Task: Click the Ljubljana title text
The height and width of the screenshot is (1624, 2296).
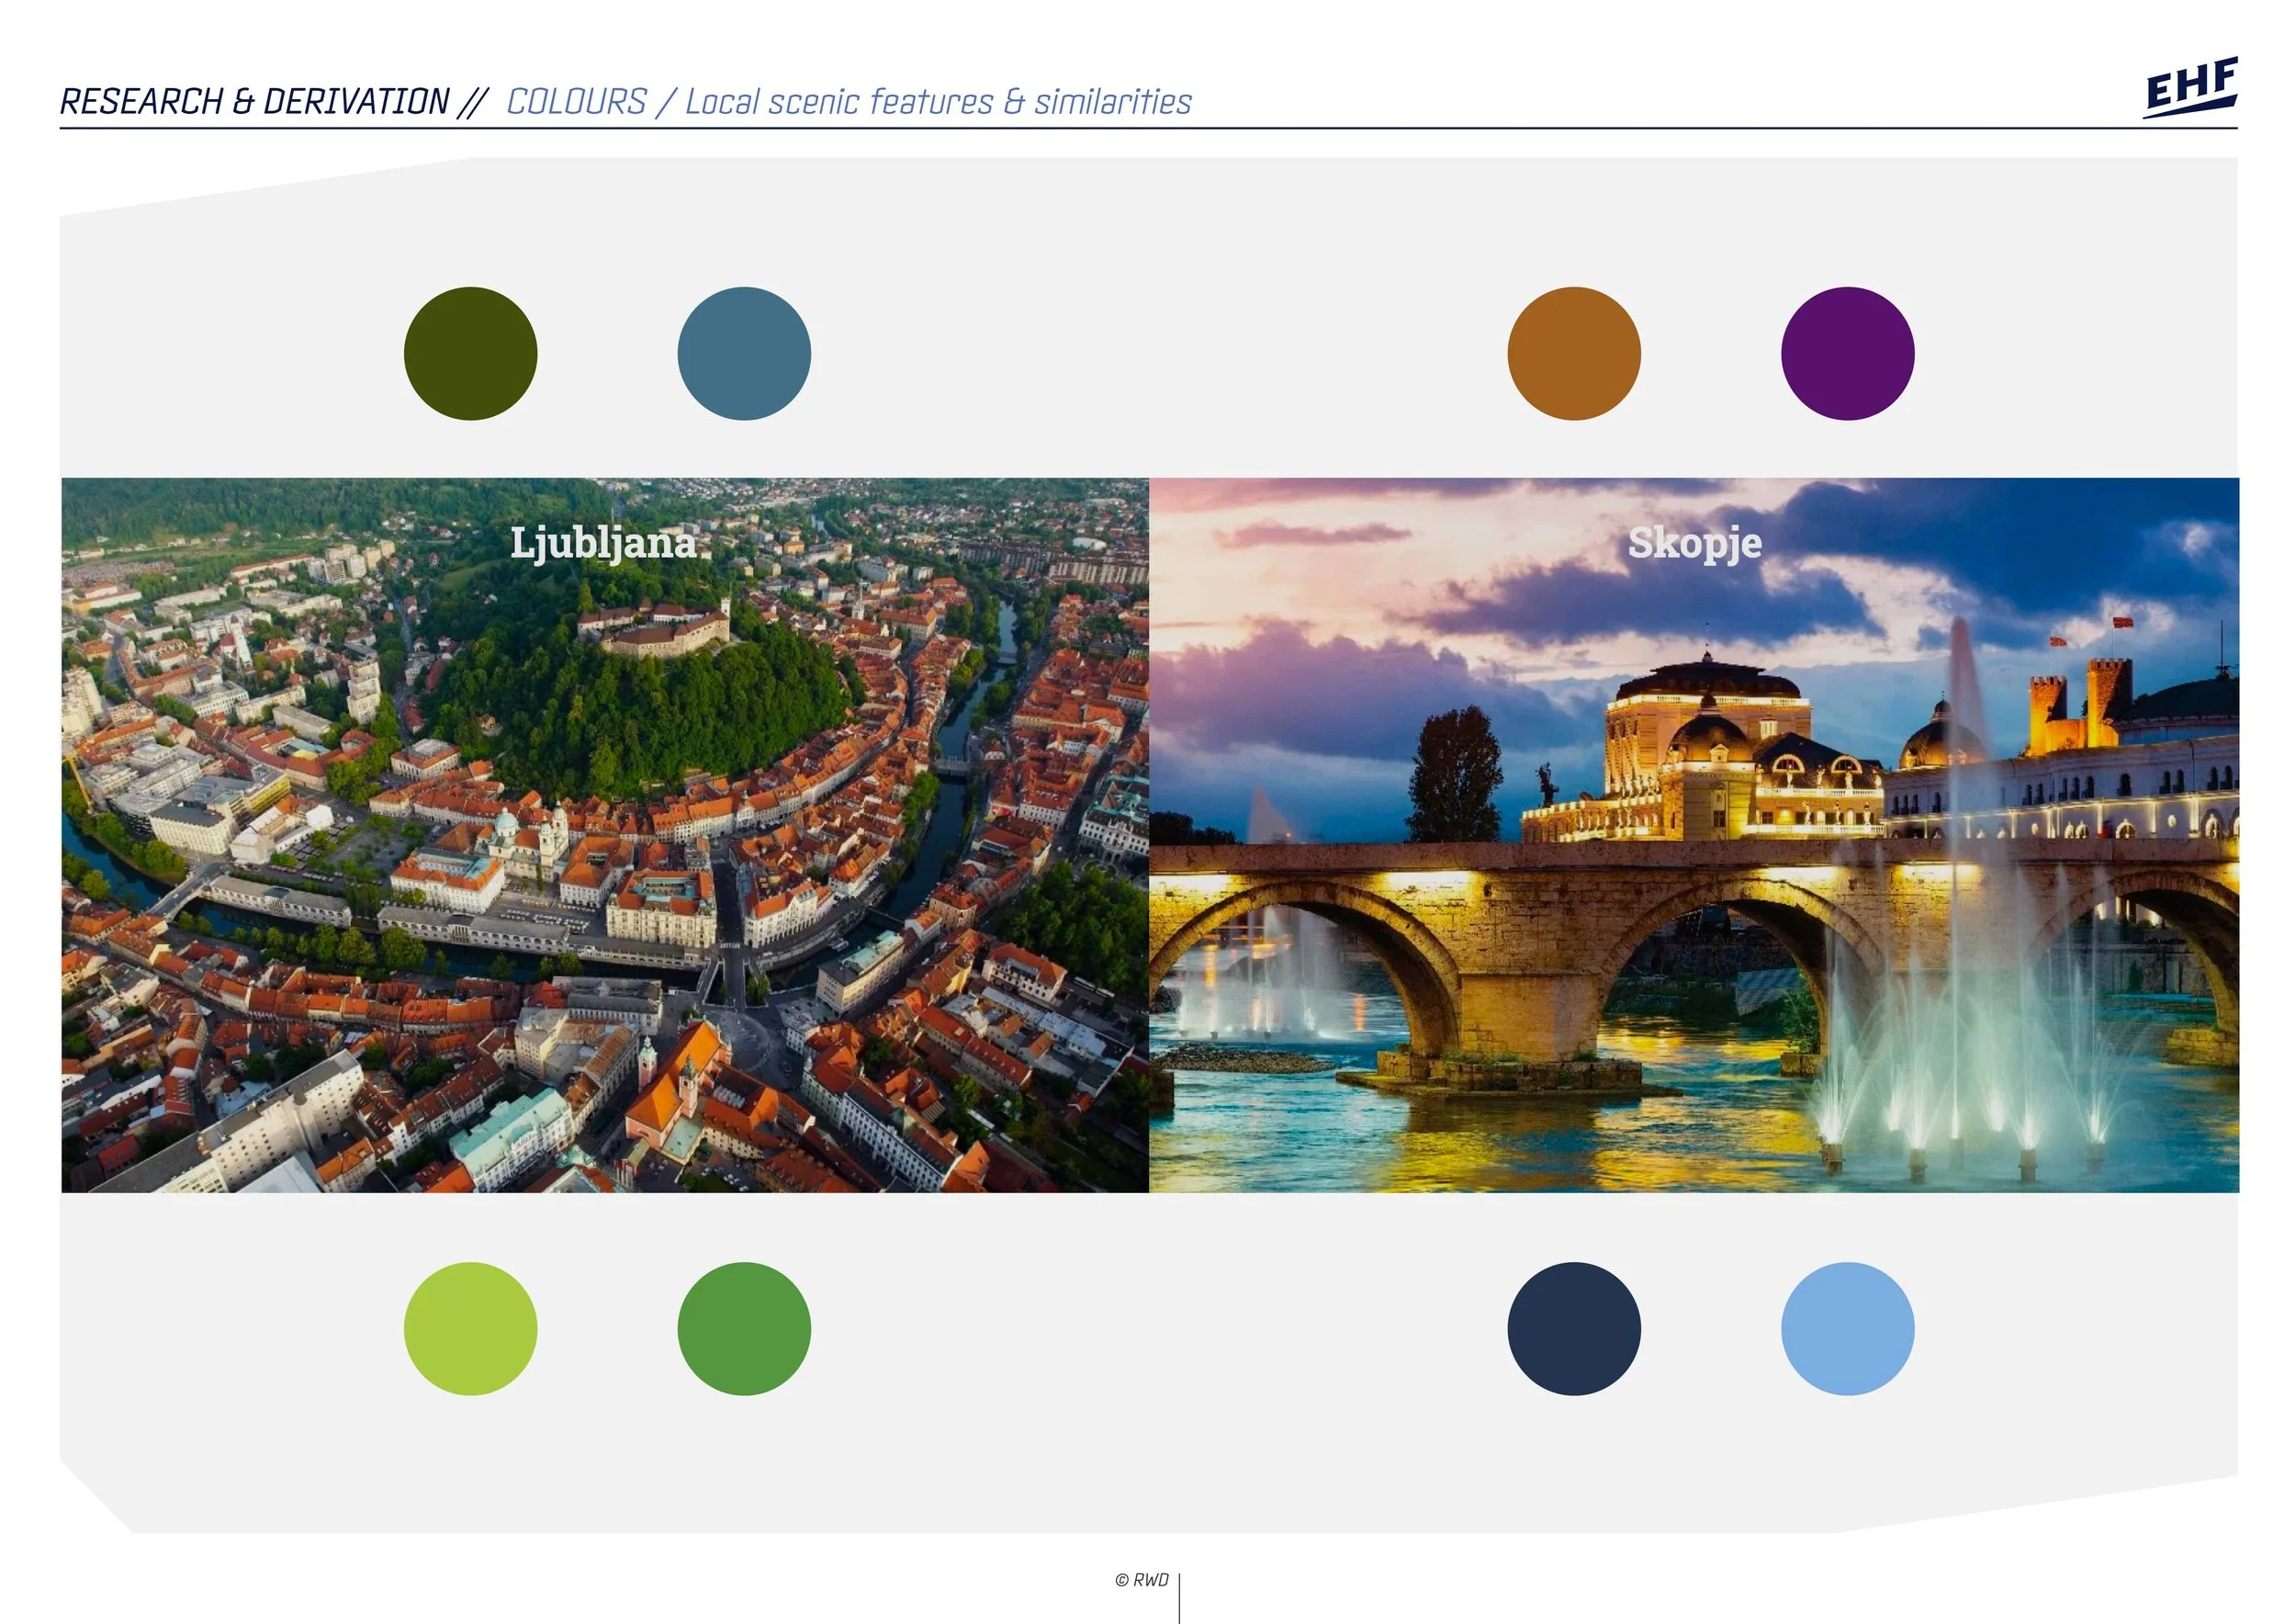Action: pyautogui.click(x=603, y=543)
